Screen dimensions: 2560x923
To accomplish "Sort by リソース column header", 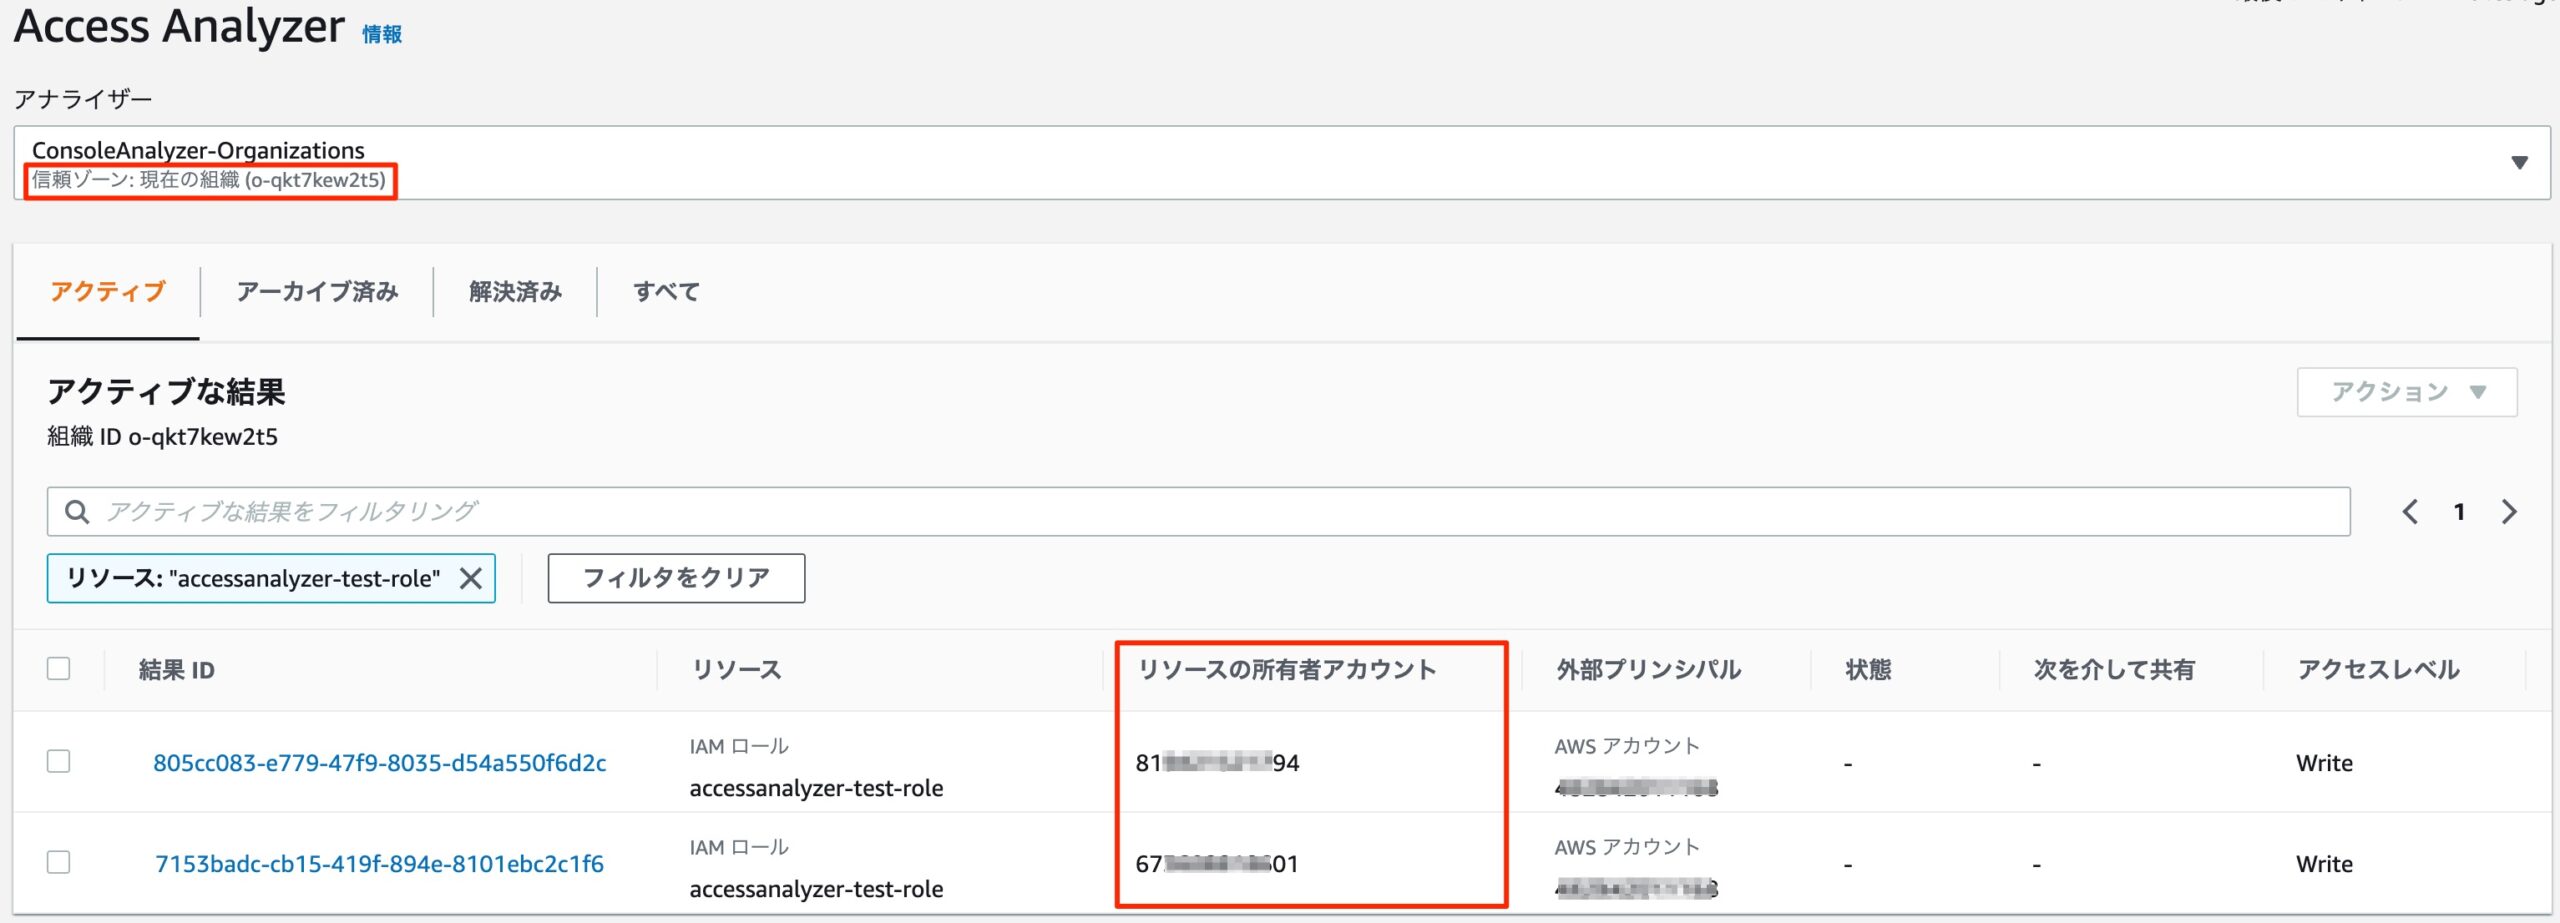I will coord(737,670).
